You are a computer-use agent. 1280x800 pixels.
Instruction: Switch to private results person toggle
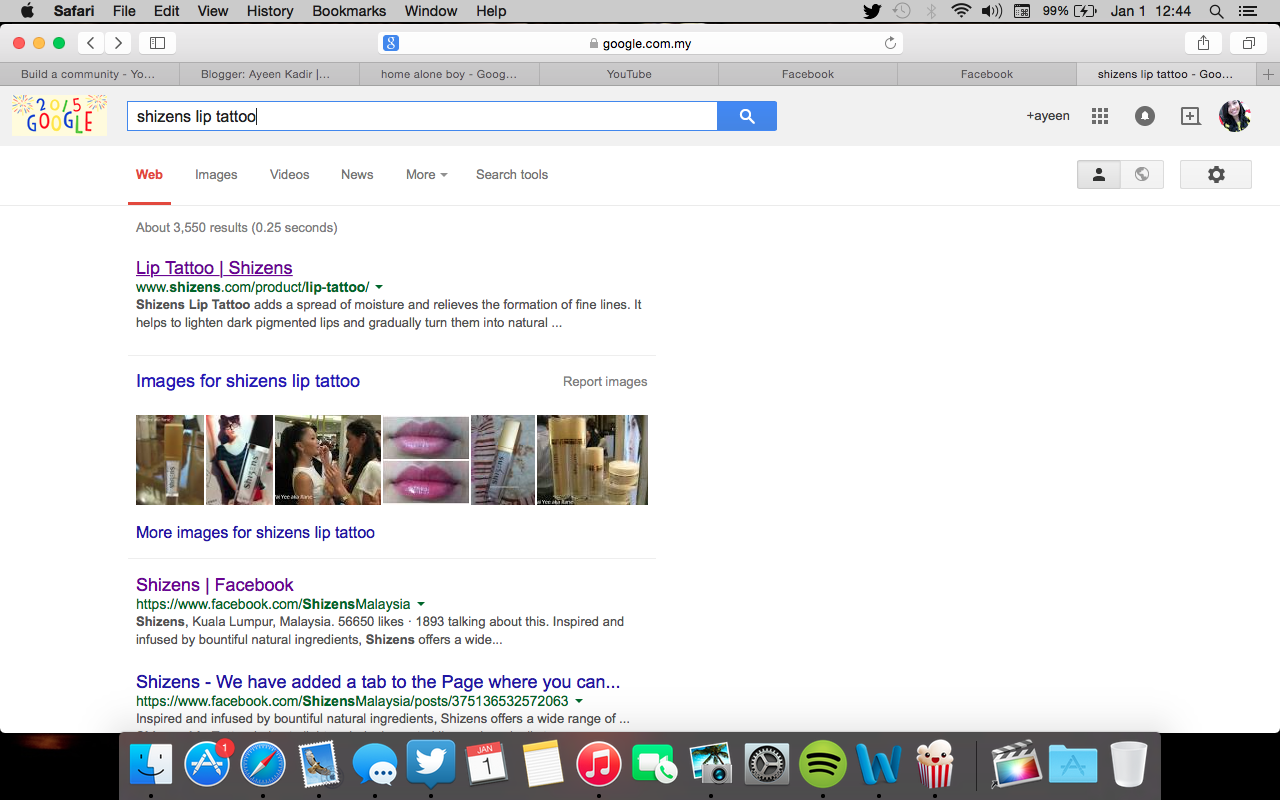(x=1098, y=174)
